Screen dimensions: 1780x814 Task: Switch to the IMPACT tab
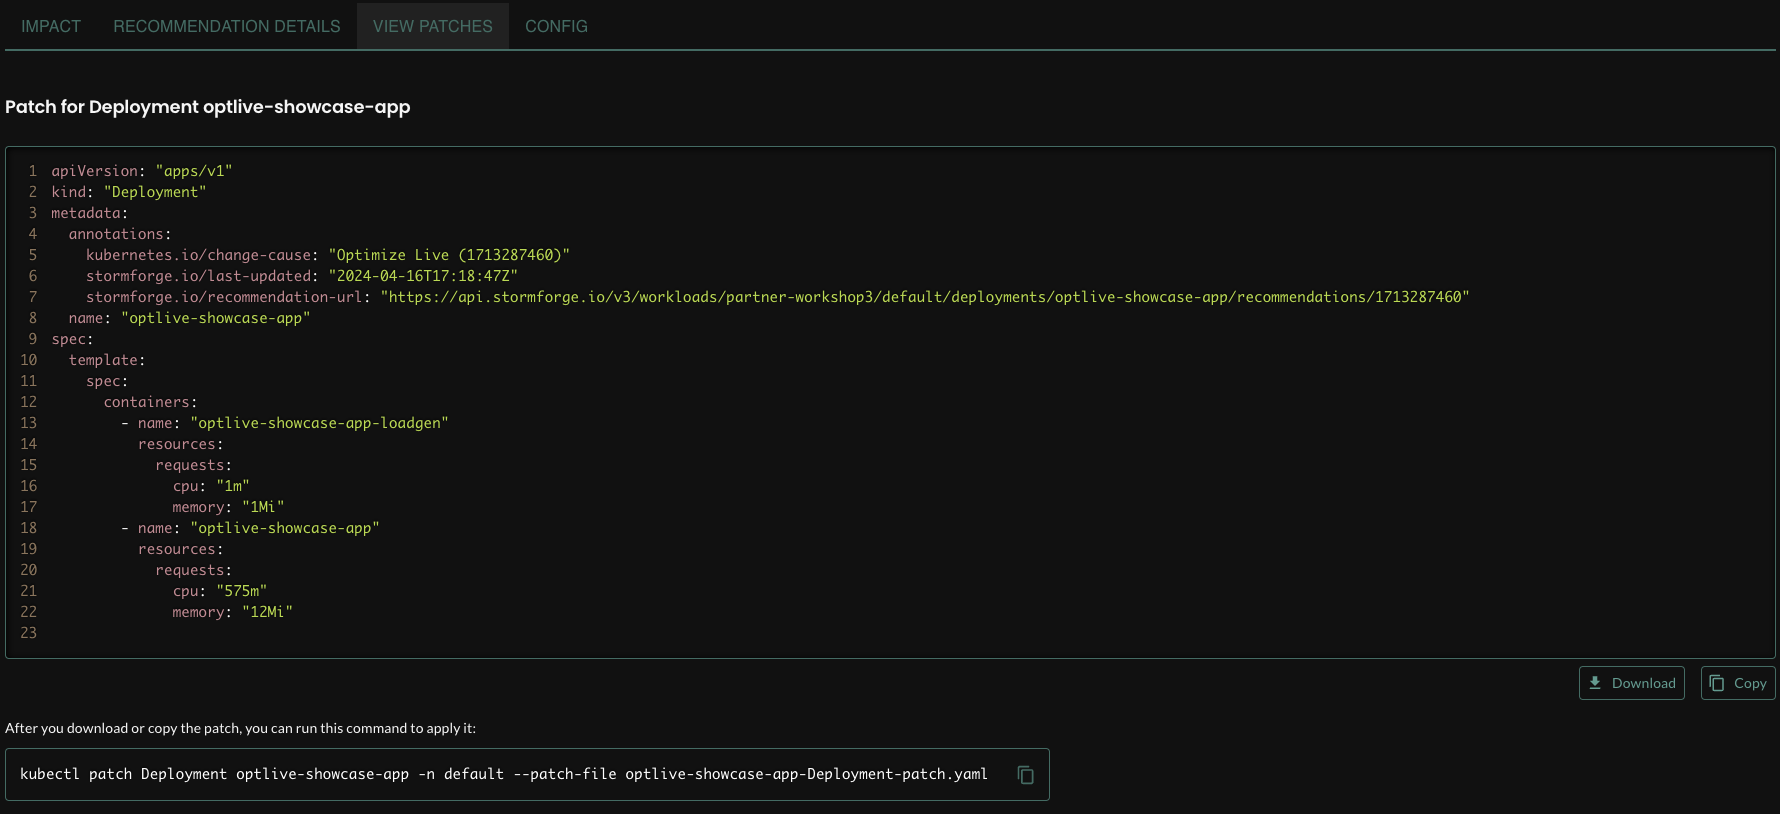tap(51, 26)
